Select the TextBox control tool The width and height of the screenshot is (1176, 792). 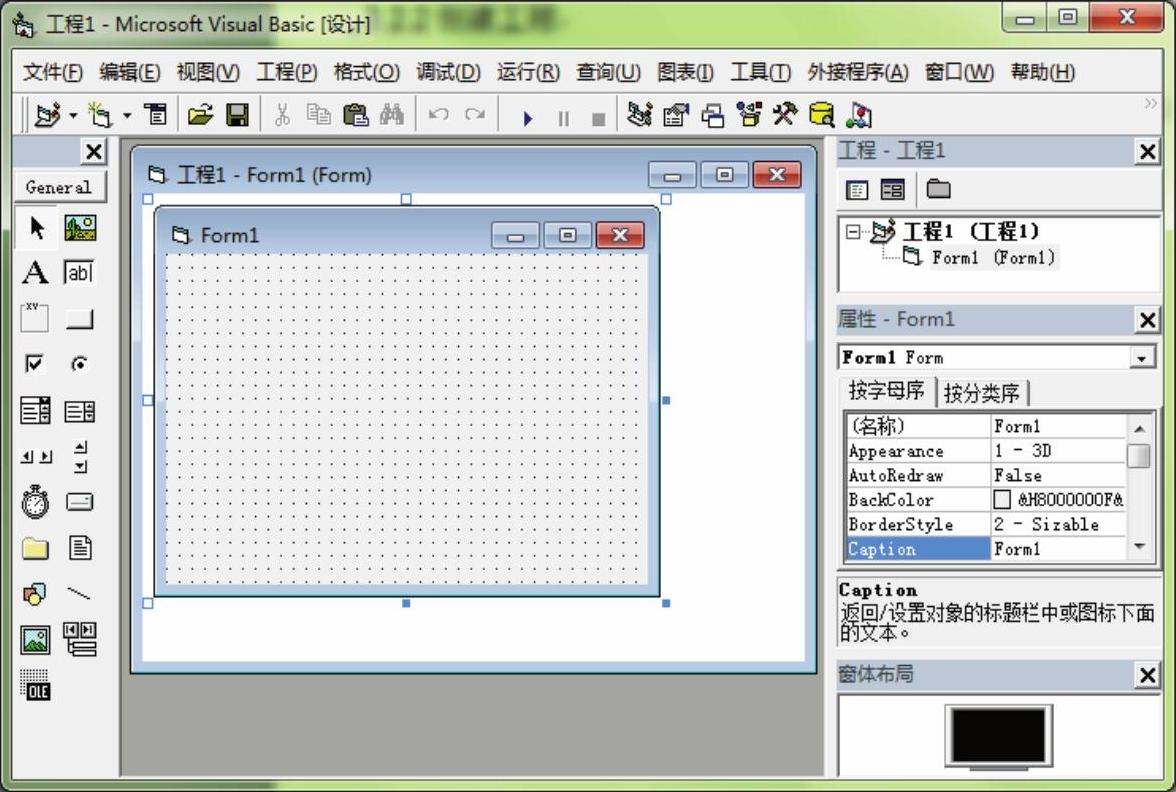[80, 273]
